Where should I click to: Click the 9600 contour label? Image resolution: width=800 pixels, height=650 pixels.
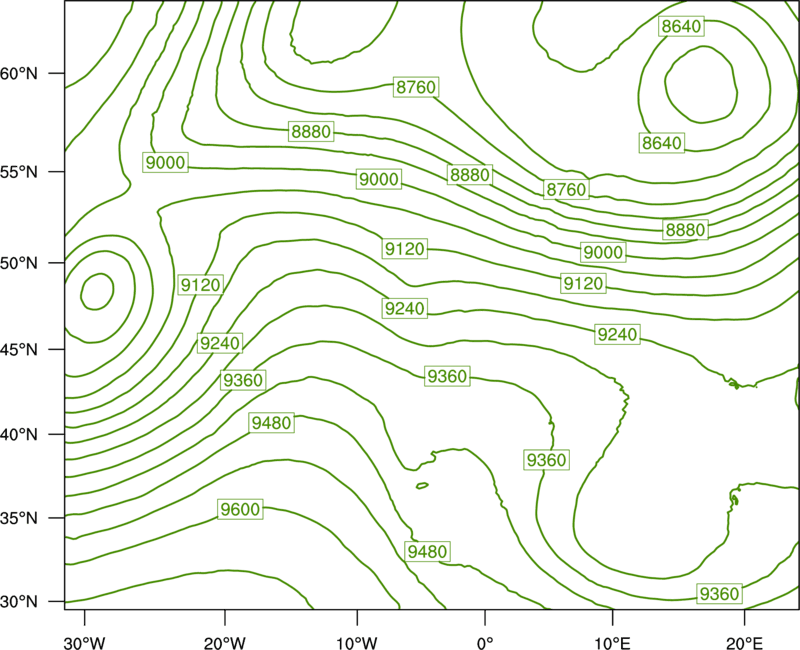pyautogui.click(x=240, y=509)
